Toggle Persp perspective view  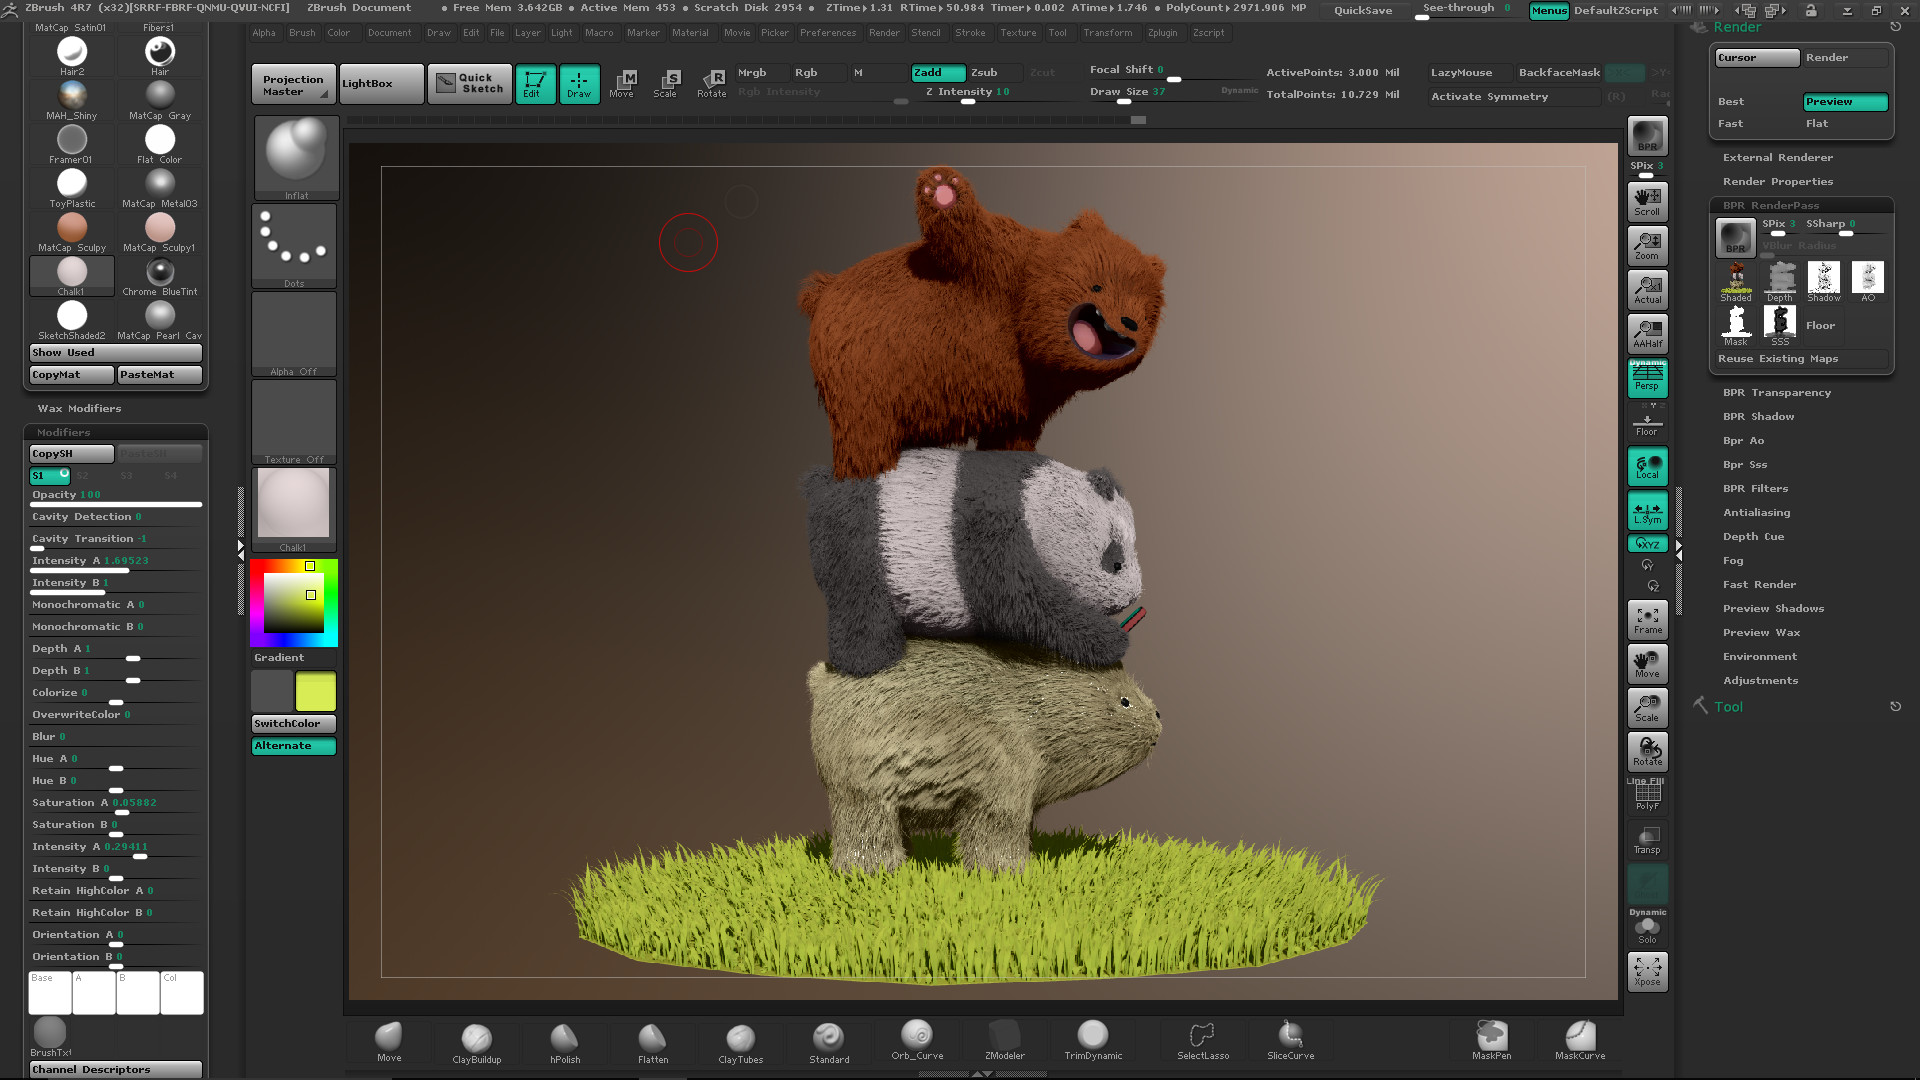(x=1647, y=378)
